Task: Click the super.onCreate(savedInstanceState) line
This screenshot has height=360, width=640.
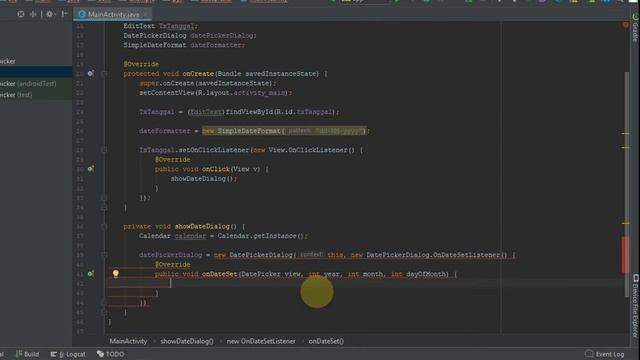Action: (208, 83)
